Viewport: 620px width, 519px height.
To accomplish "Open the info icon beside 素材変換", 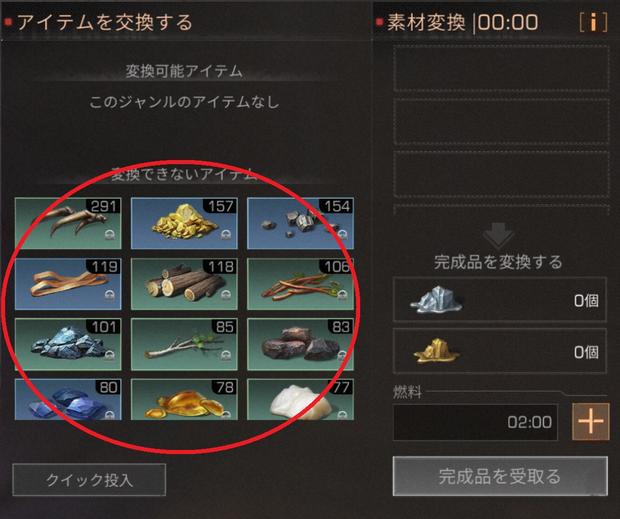I will tap(593, 22).
